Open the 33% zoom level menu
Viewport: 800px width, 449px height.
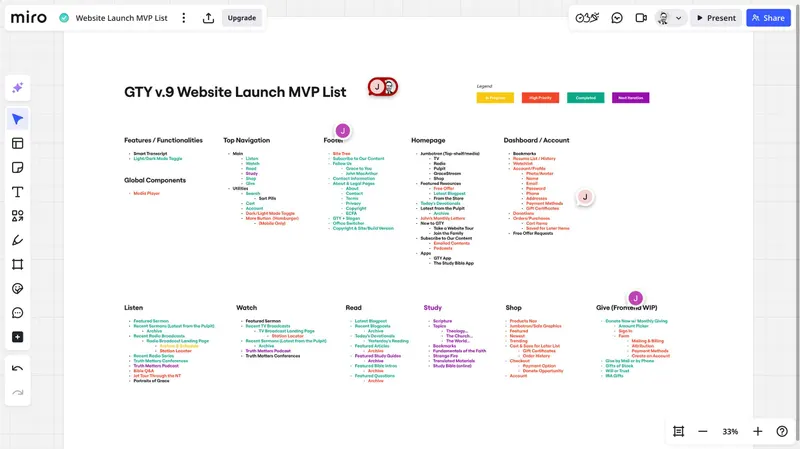730,432
